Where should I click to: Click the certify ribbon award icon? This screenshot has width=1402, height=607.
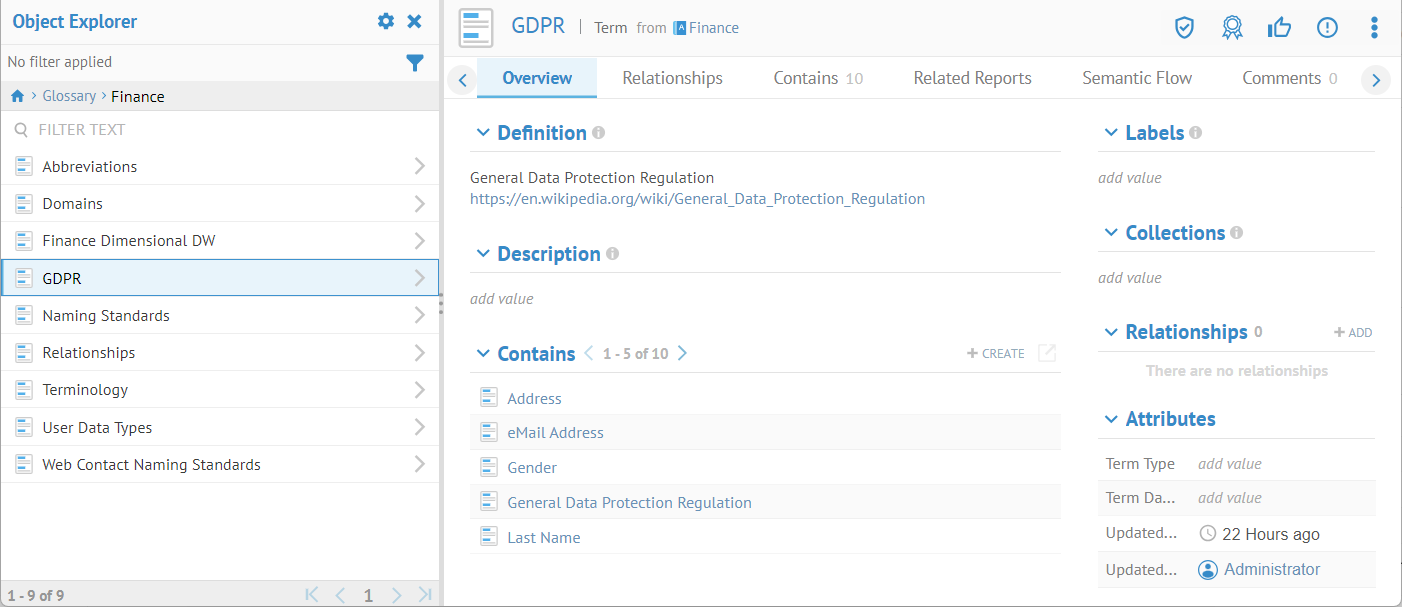pyautogui.click(x=1232, y=28)
